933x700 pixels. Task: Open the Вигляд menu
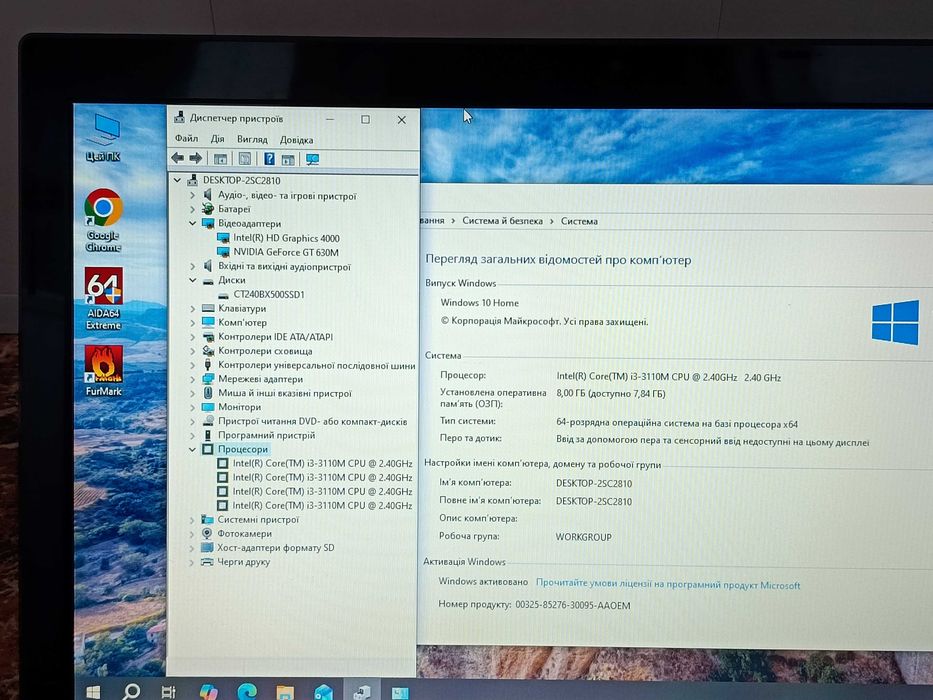click(252, 139)
